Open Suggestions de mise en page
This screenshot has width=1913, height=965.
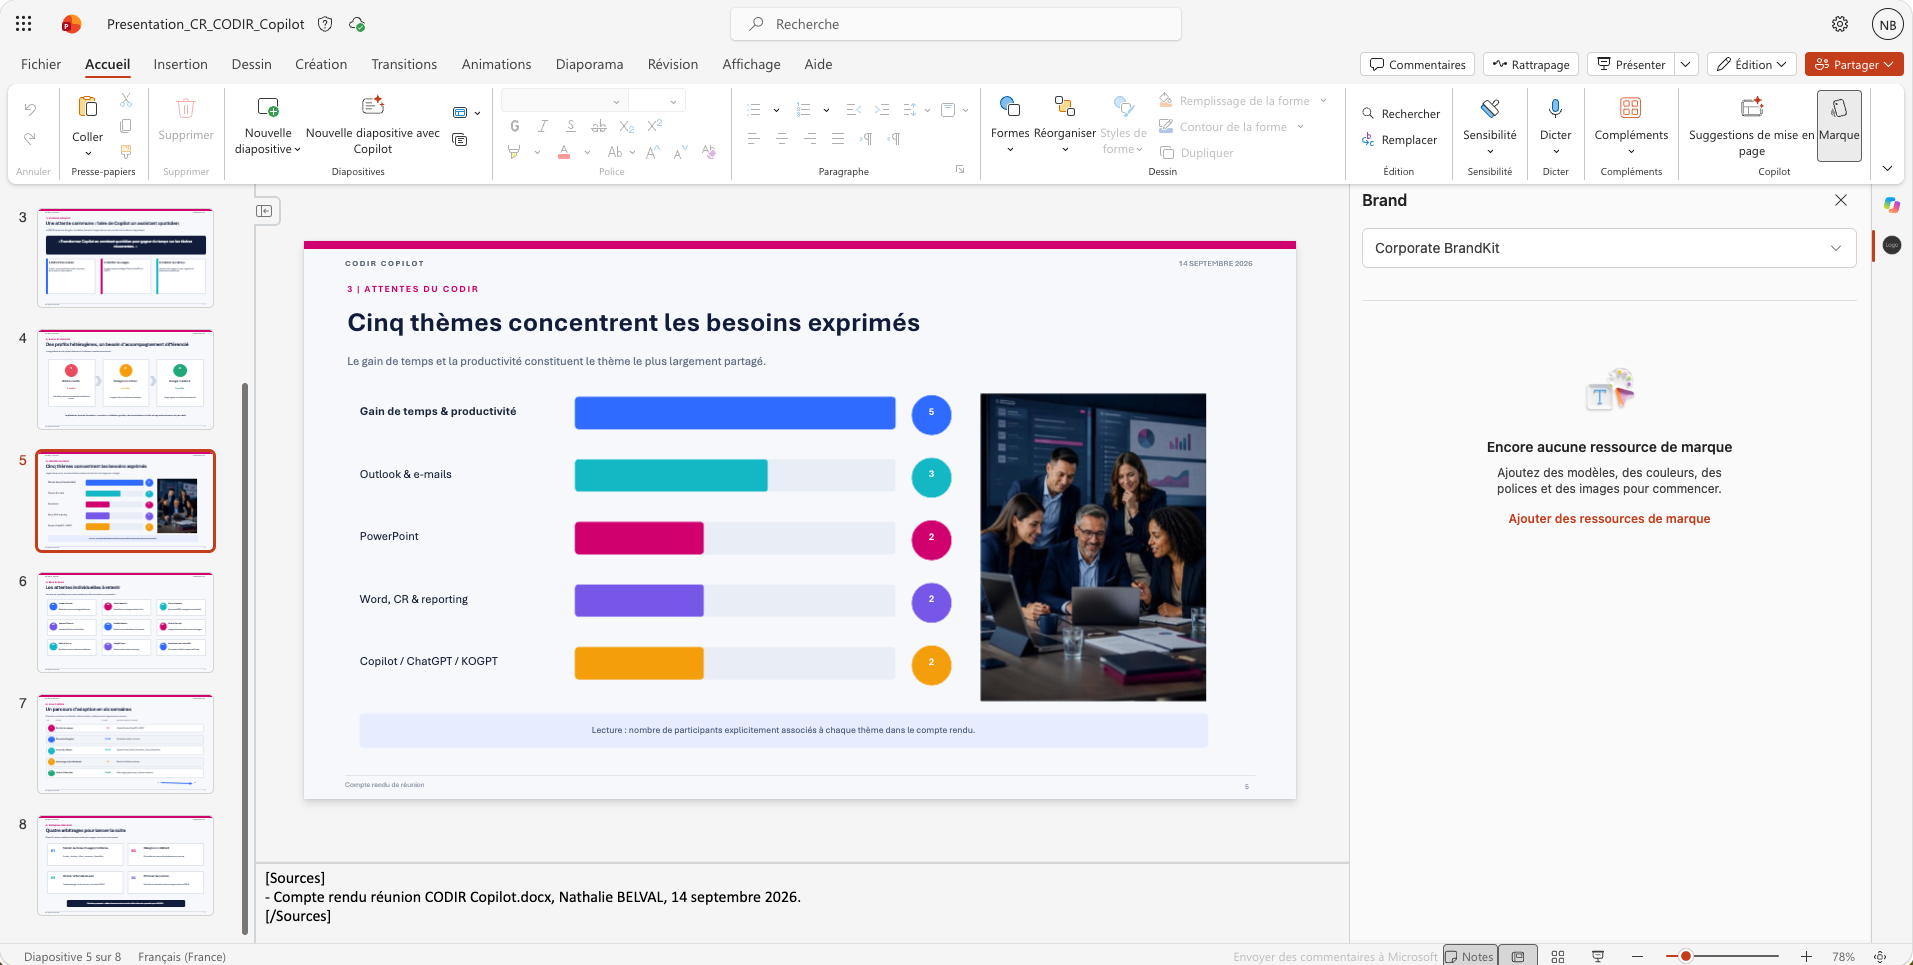[1751, 124]
